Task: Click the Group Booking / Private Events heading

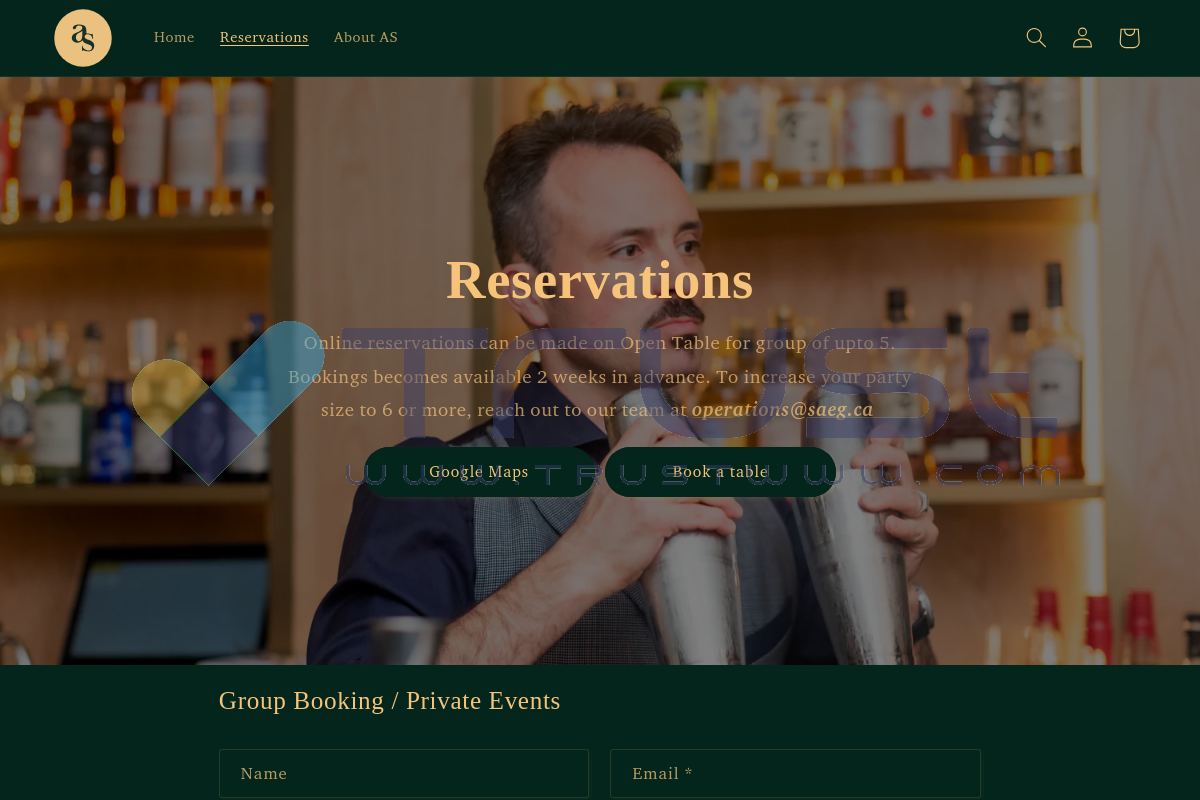Action: pos(390,701)
